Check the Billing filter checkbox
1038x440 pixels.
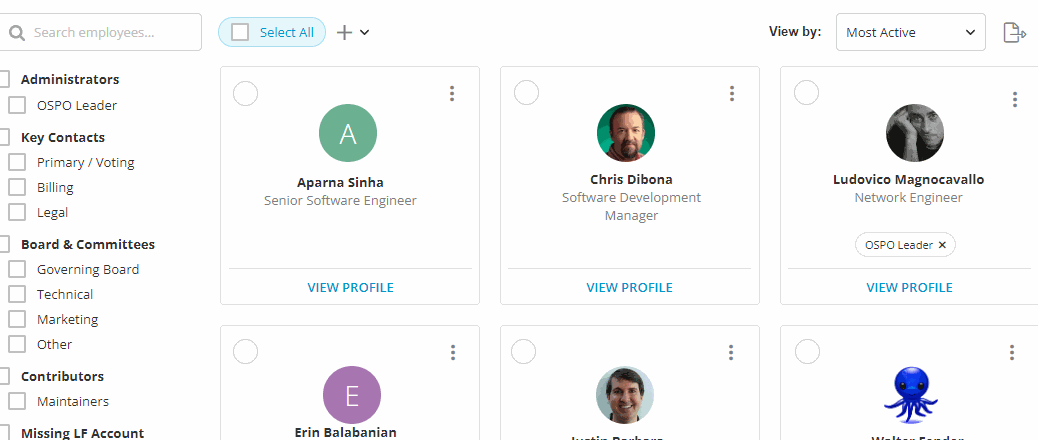[17, 187]
